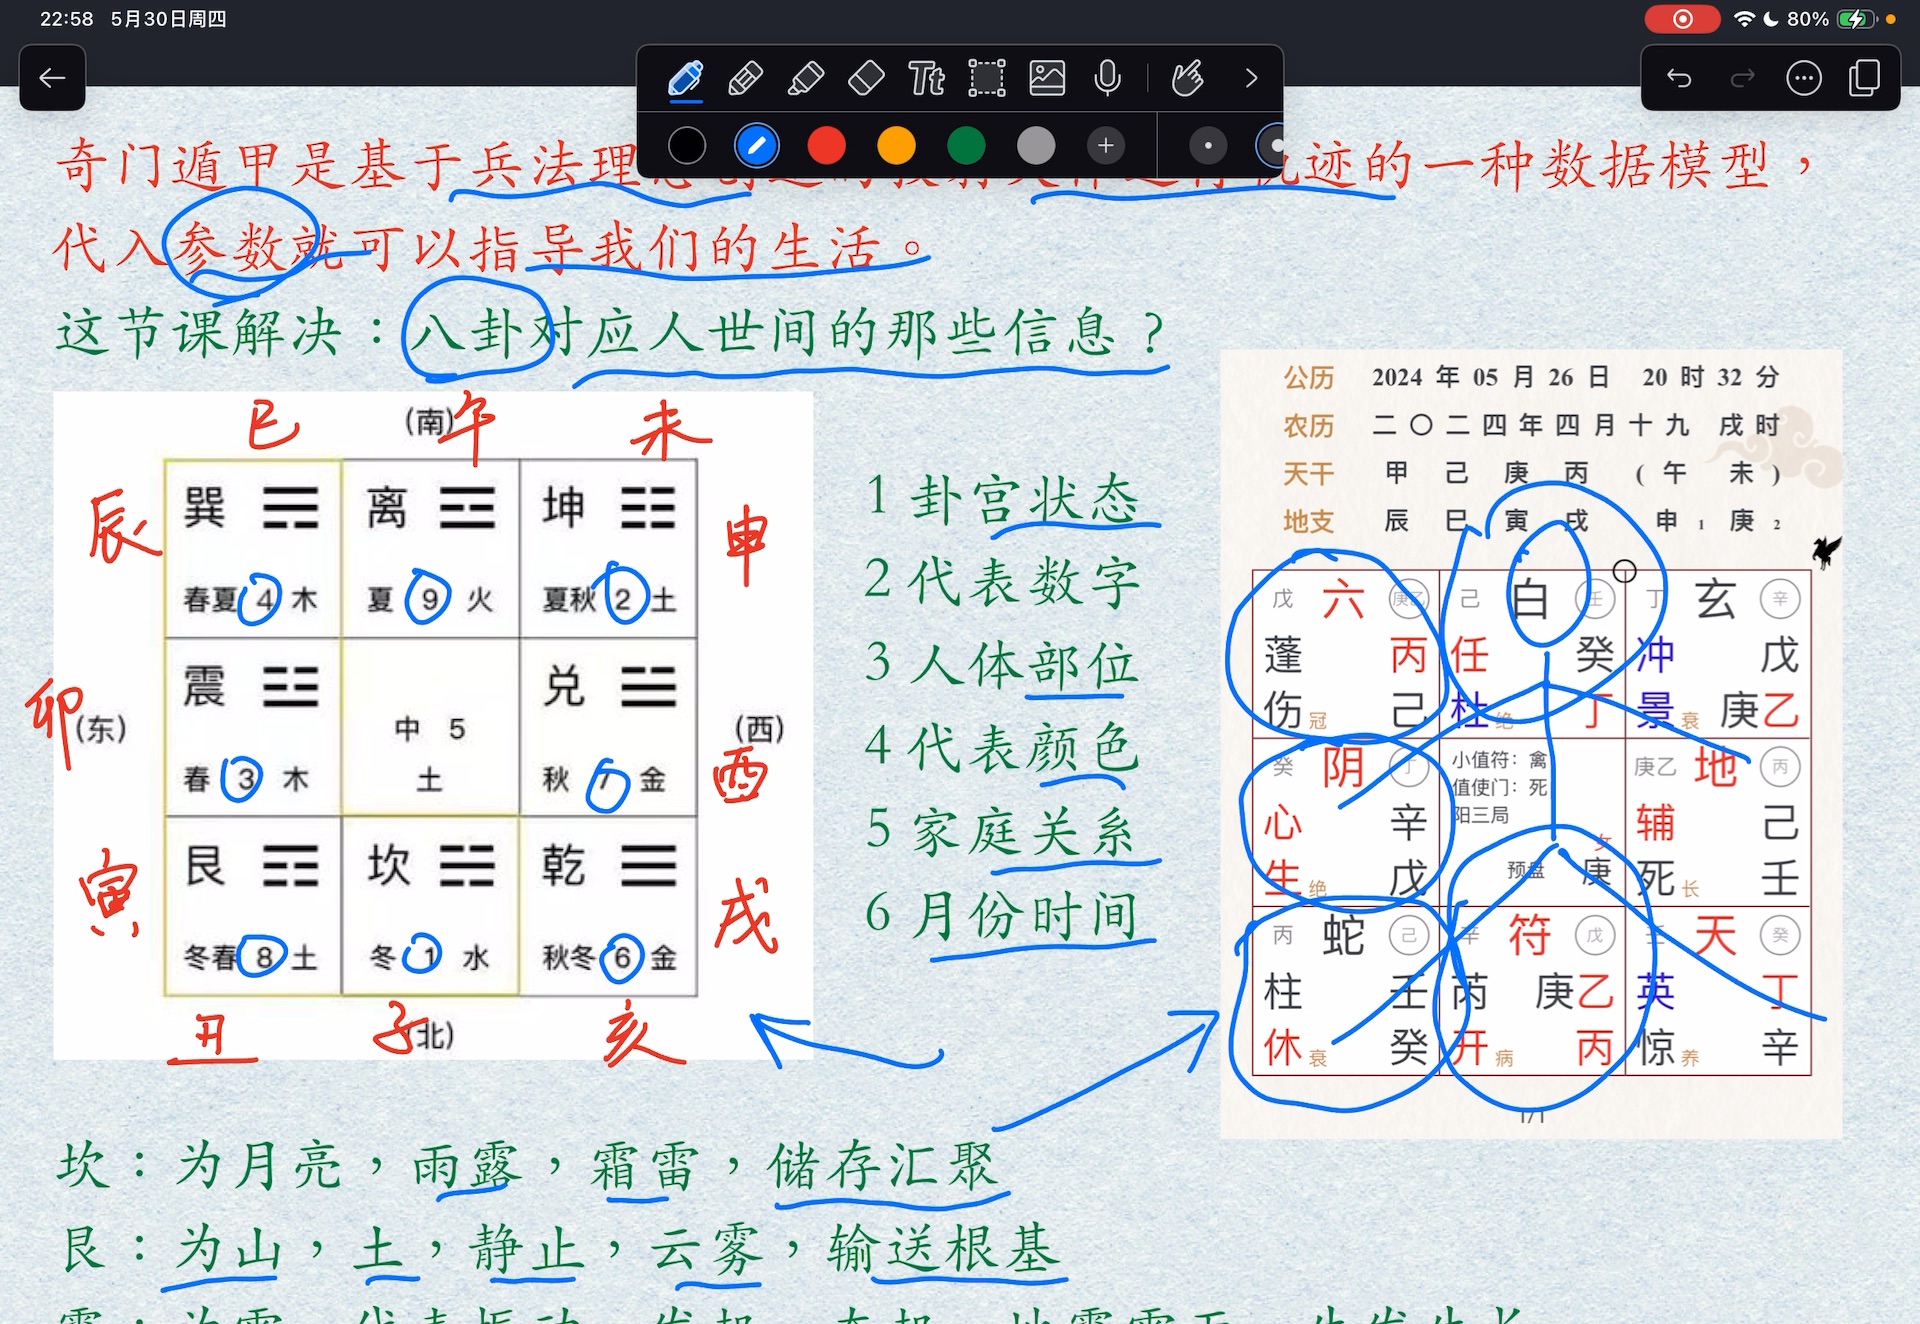Choose the orange pen color
The height and width of the screenshot is (1324, 1920).
(x=896, y=146)
